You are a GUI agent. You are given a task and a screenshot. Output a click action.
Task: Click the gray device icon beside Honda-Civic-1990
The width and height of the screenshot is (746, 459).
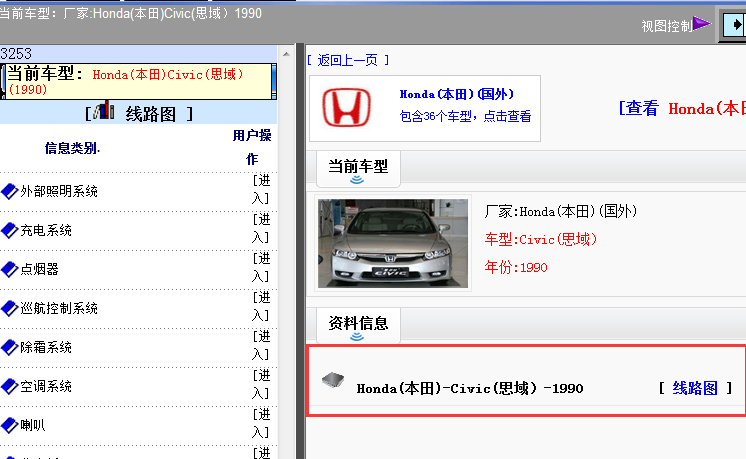(x=333, y=380)
